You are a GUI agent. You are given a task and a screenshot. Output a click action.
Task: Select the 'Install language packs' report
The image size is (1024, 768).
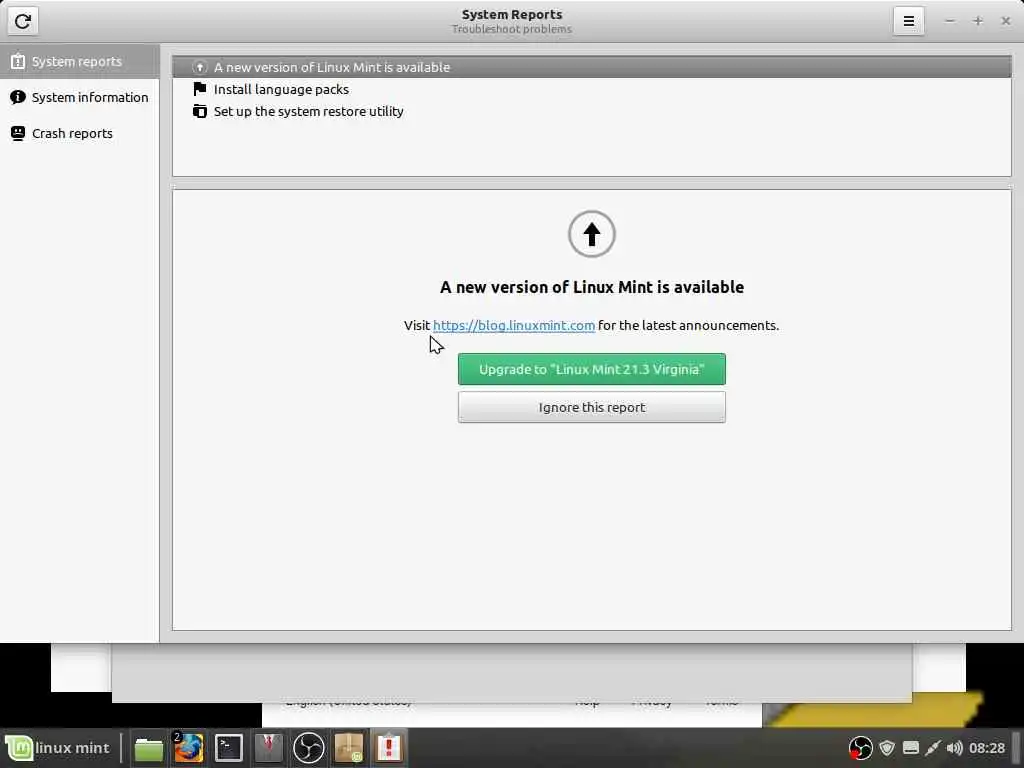pyautogui.click(x=592, y=89)
